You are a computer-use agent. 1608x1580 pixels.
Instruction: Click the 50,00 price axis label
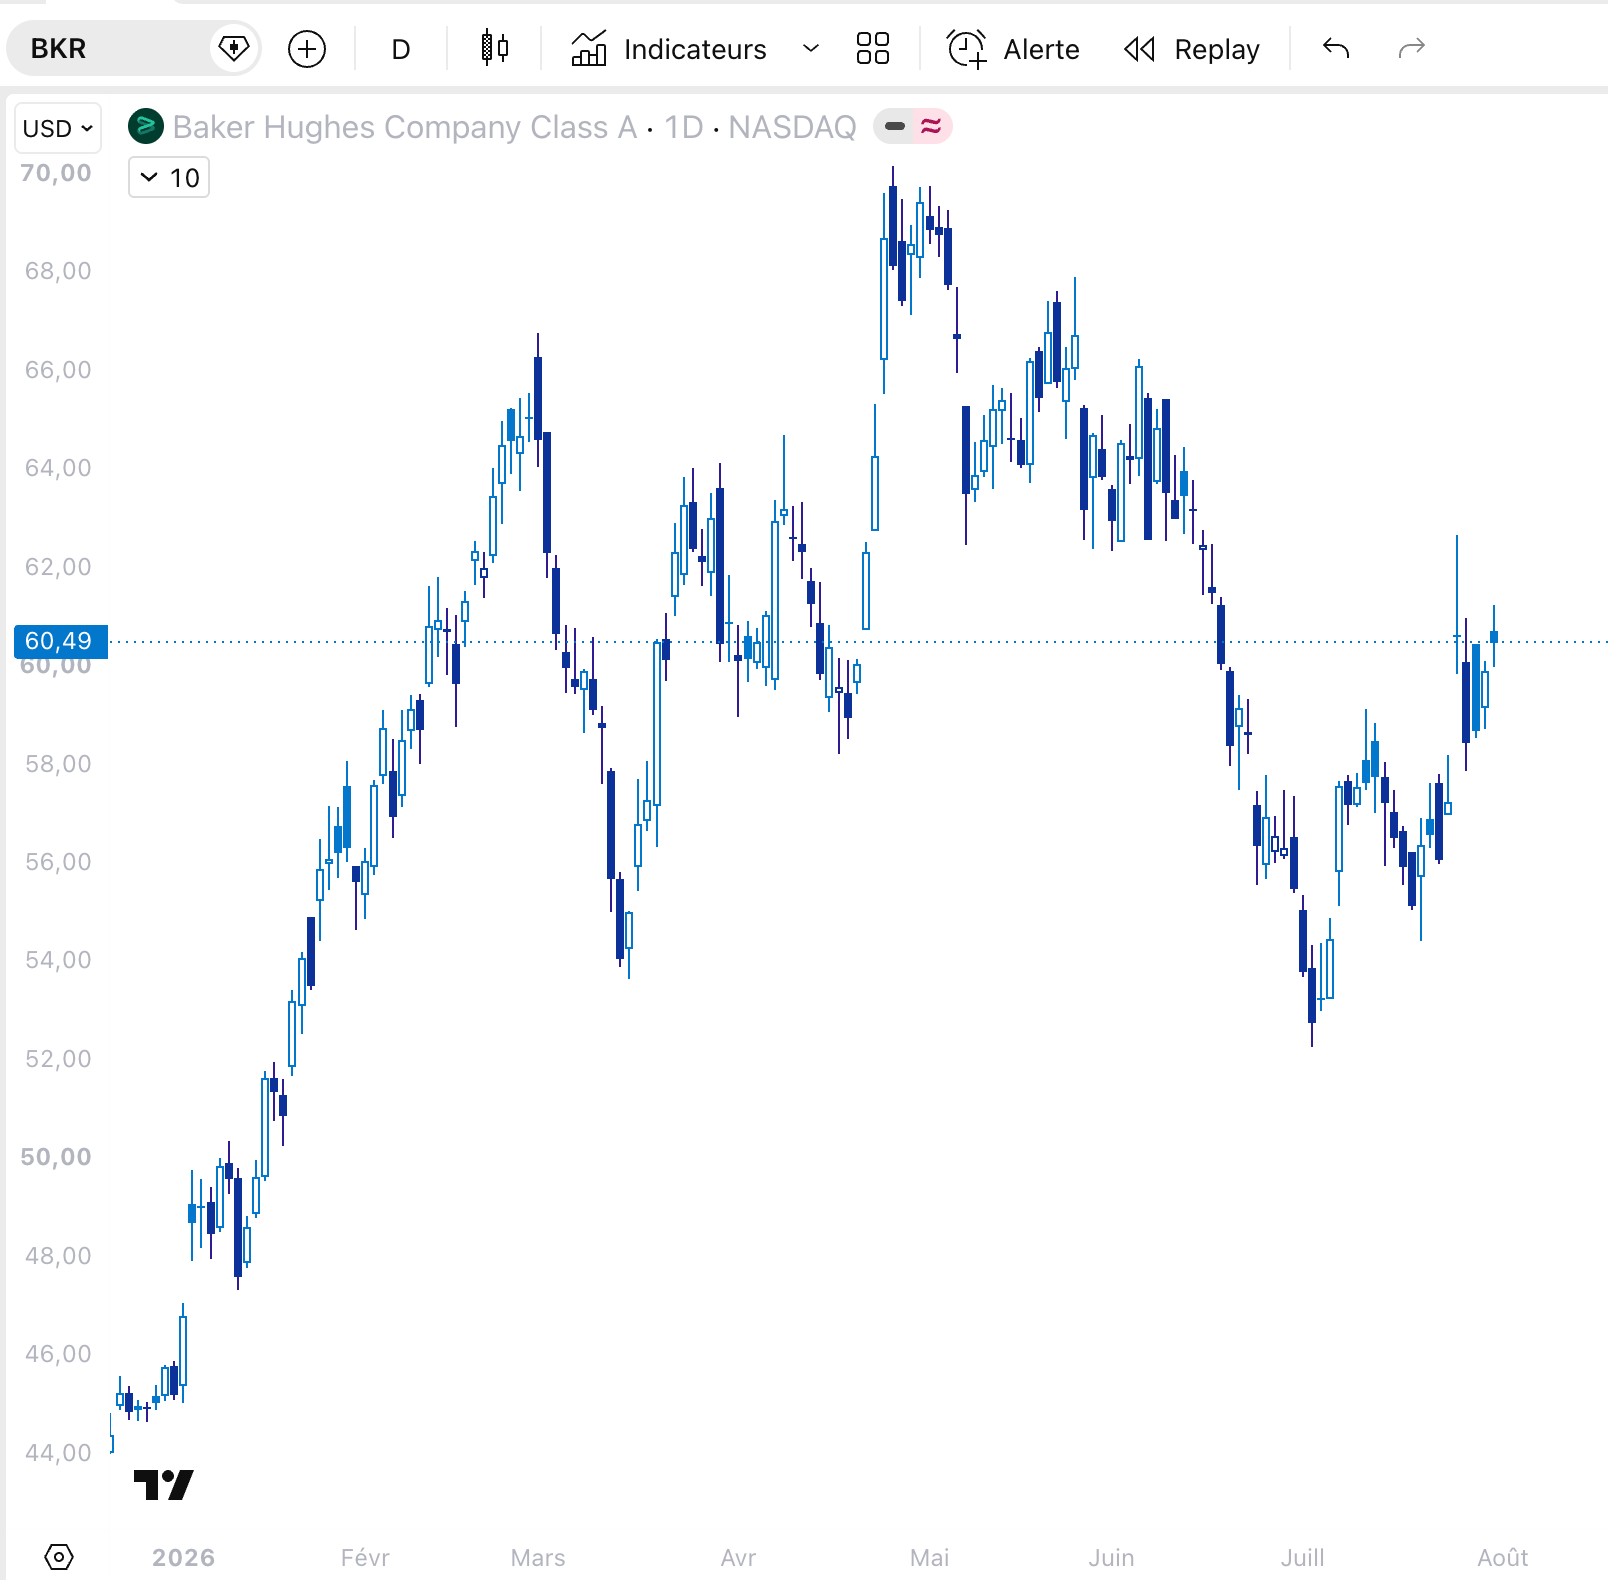point(56,1157)
